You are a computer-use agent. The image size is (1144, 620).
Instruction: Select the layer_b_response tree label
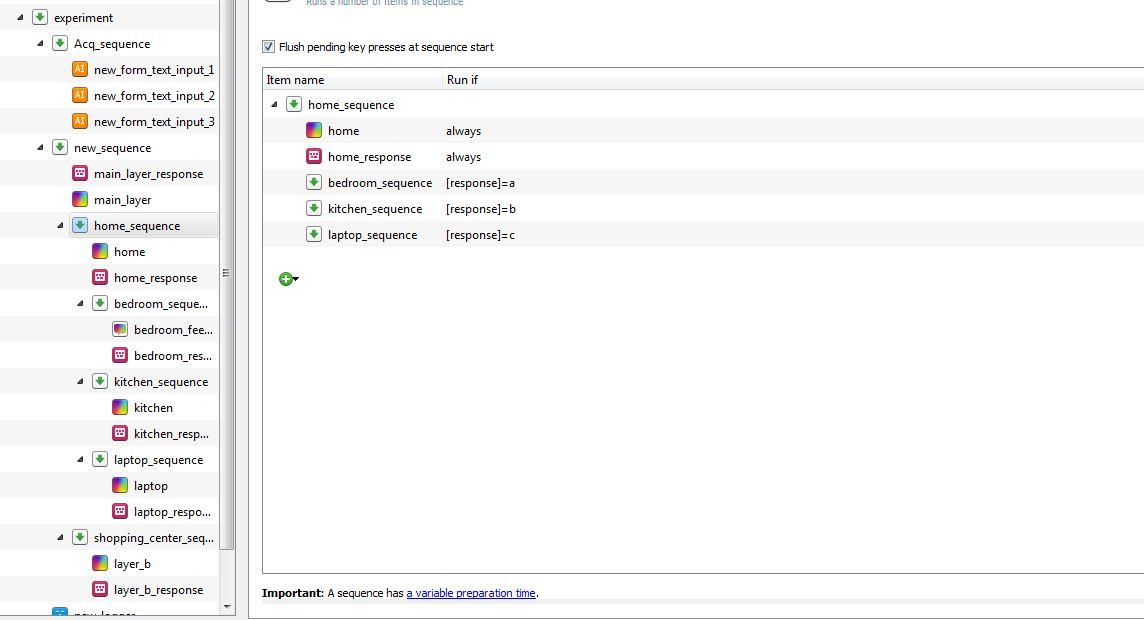pos(158,589)
